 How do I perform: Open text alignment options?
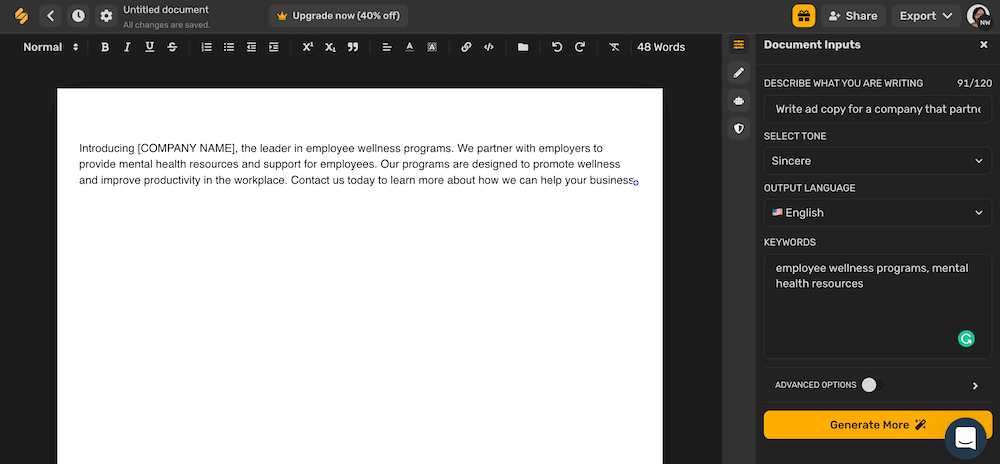[386, 47]
